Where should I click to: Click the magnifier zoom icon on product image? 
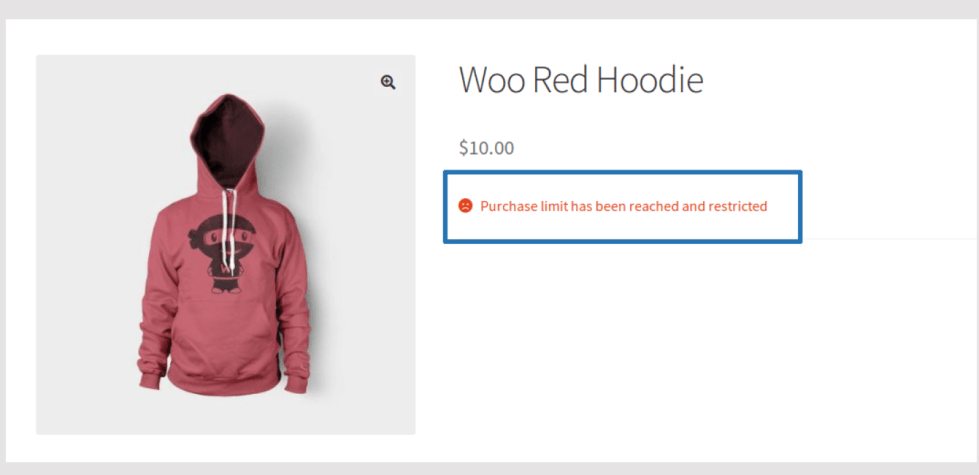click(388, 82)
